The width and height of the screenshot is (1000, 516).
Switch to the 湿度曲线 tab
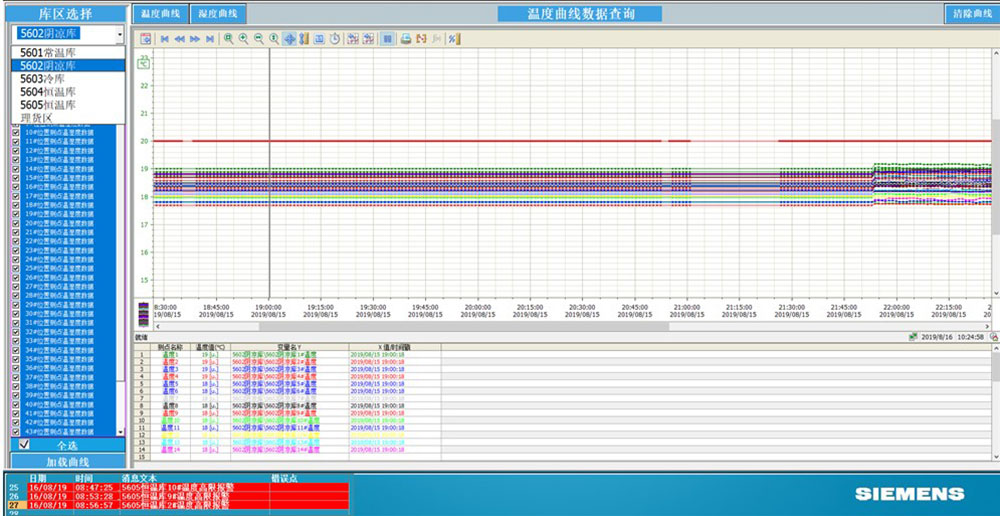tap(218, 13)
